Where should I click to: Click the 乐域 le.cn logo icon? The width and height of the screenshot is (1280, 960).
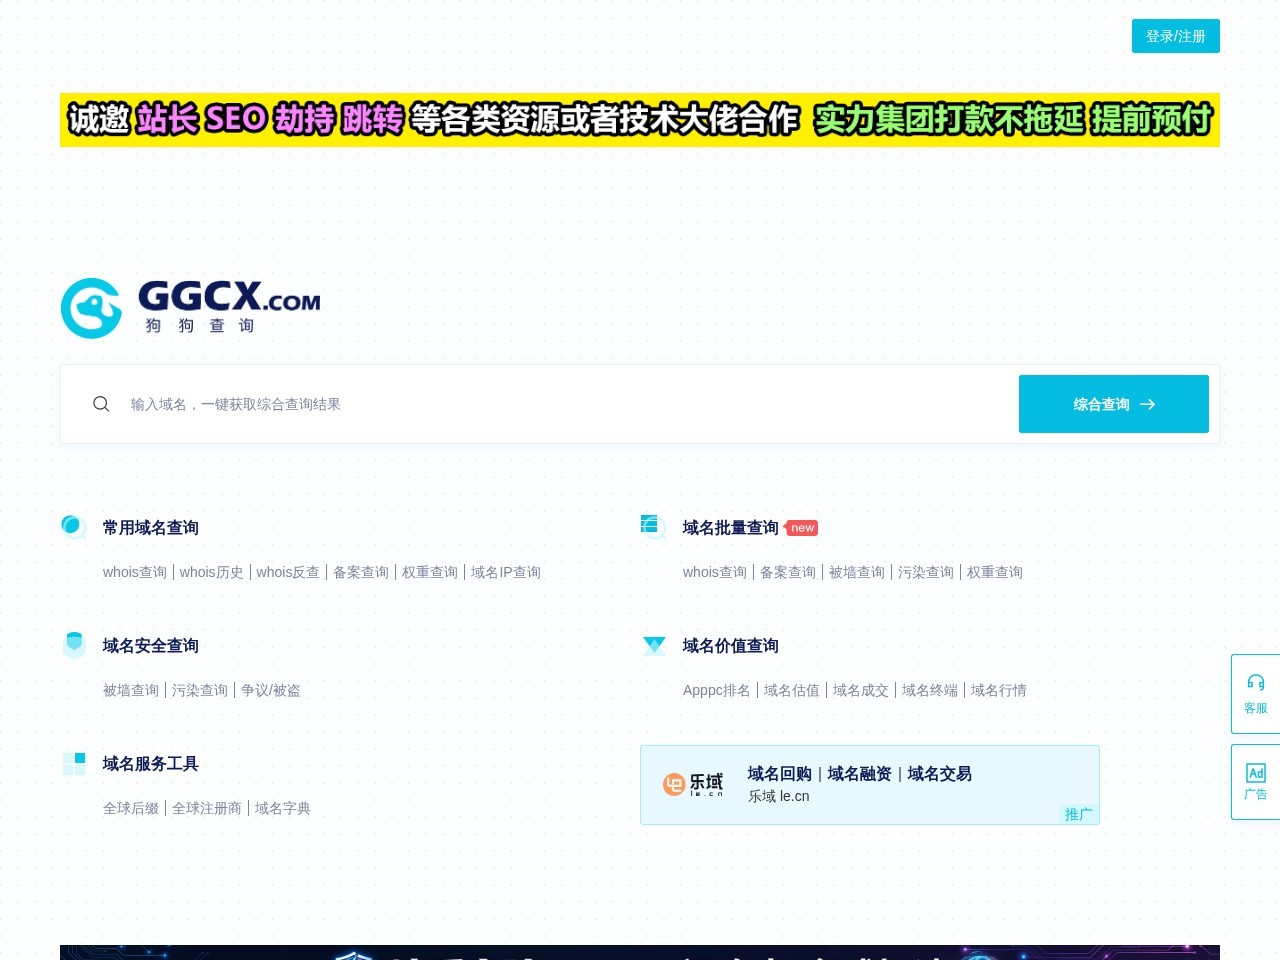tap(676, 784)
